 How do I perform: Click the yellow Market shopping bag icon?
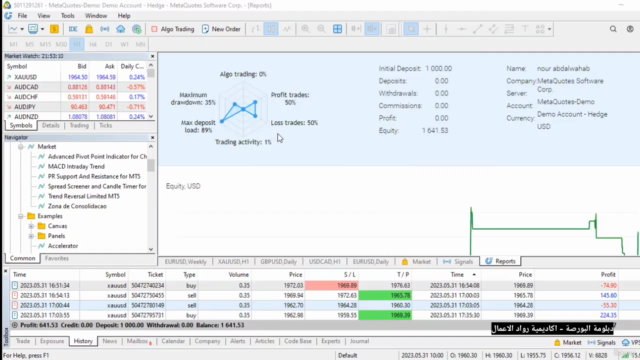(x=89, y=29)
